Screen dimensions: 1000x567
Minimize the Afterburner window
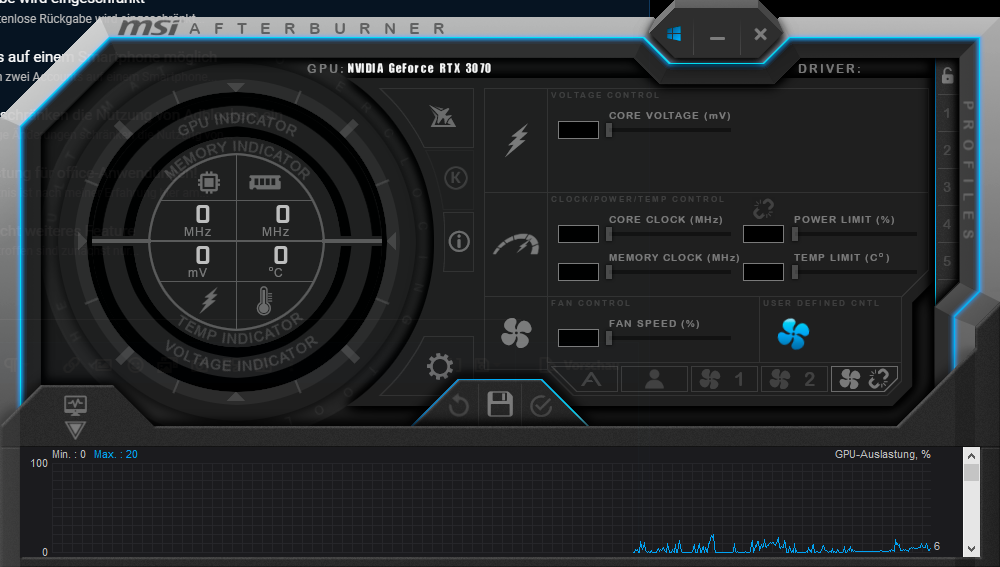[x=717, y=37]
